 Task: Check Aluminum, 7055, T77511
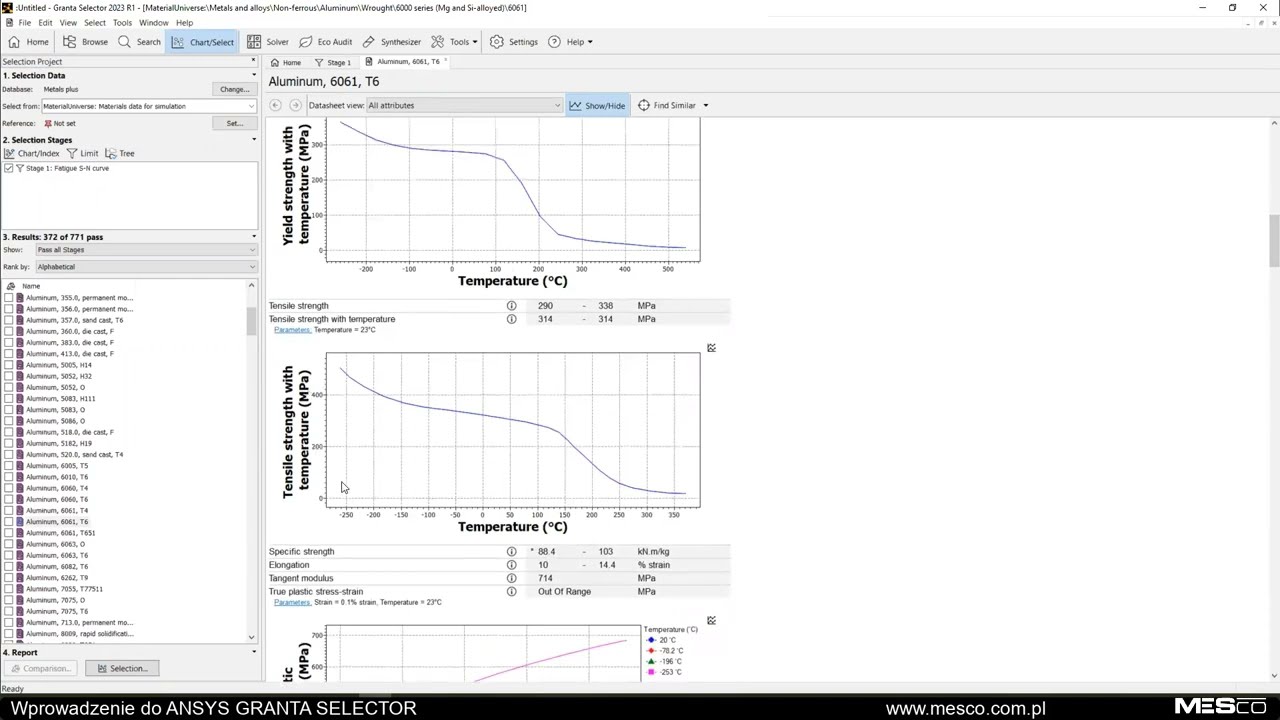click(x=9, y=589)
